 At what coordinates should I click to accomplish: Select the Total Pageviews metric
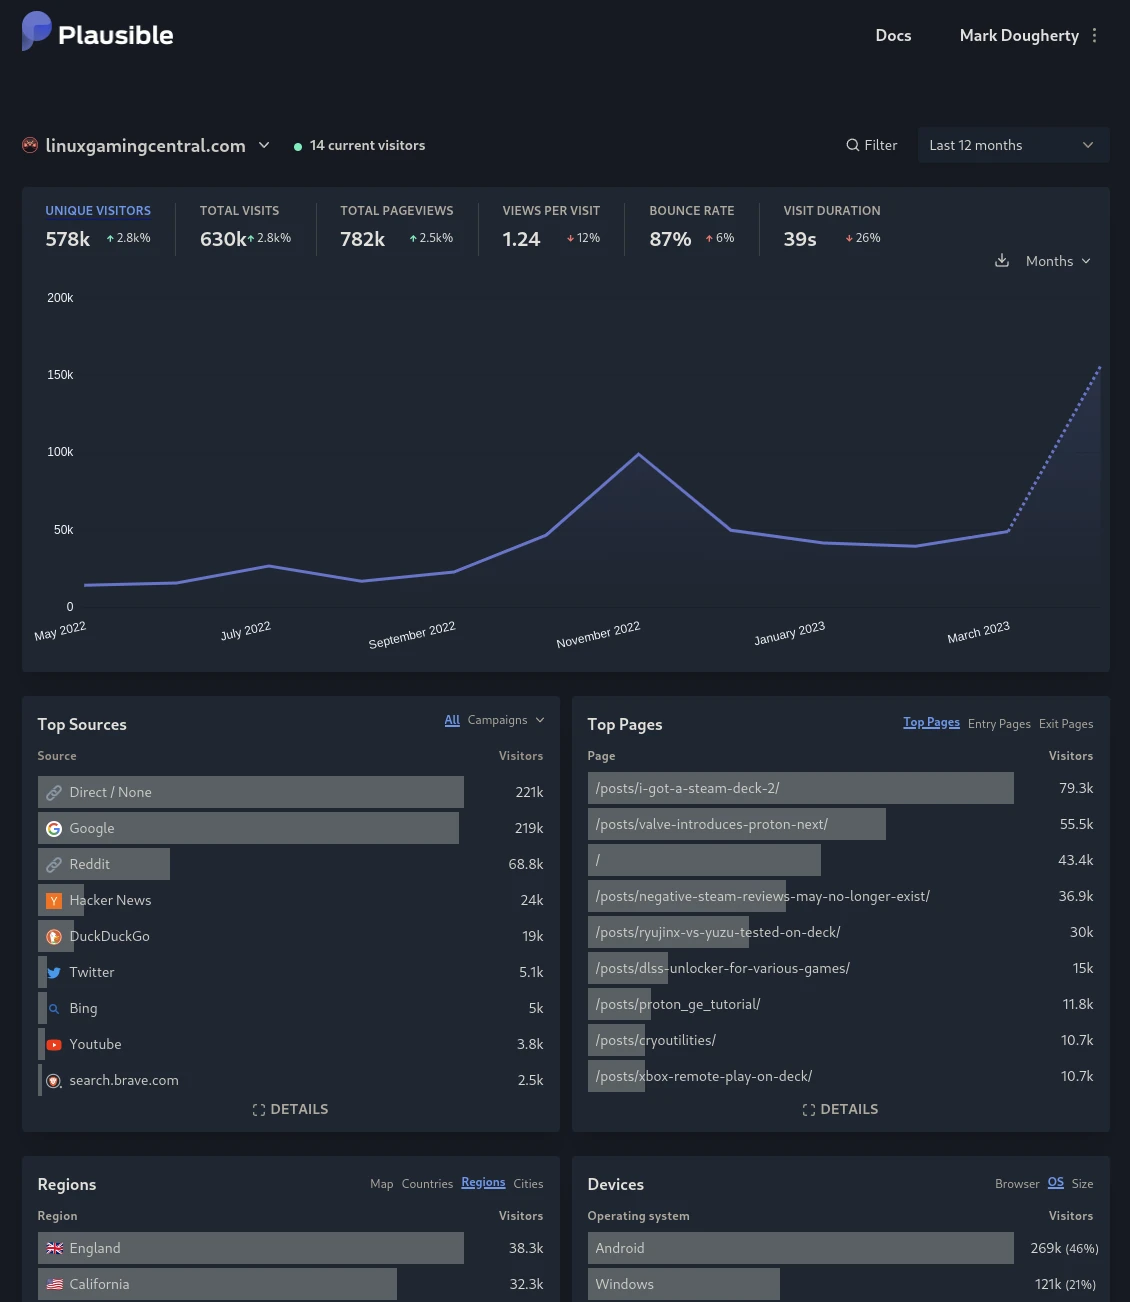point(396,226)
